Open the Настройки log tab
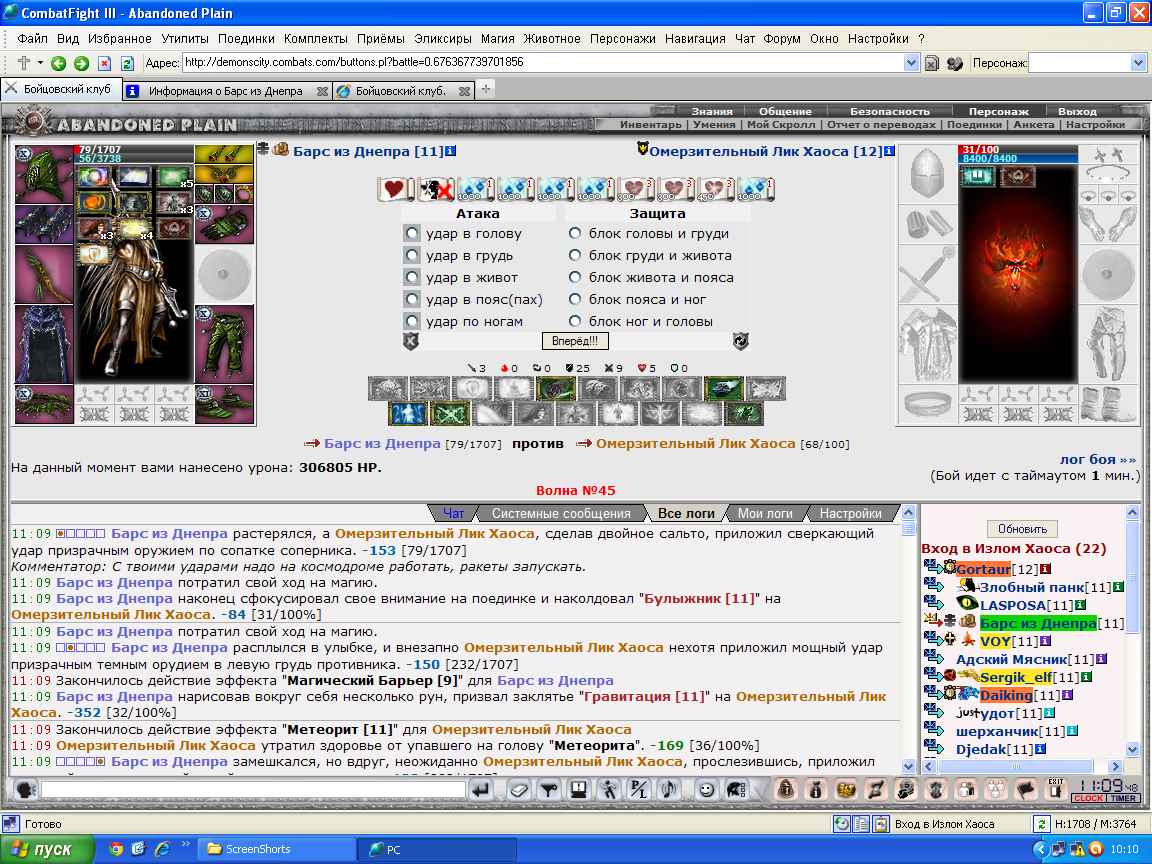This screenshot has height=864, width=1152. point(850,514)
